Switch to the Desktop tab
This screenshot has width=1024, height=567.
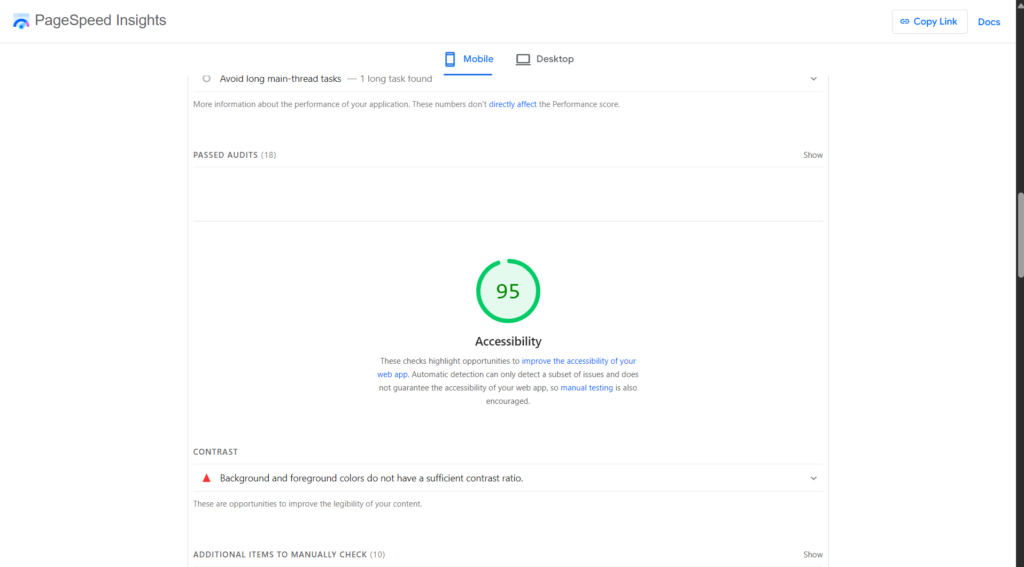(x=545, y=59)
